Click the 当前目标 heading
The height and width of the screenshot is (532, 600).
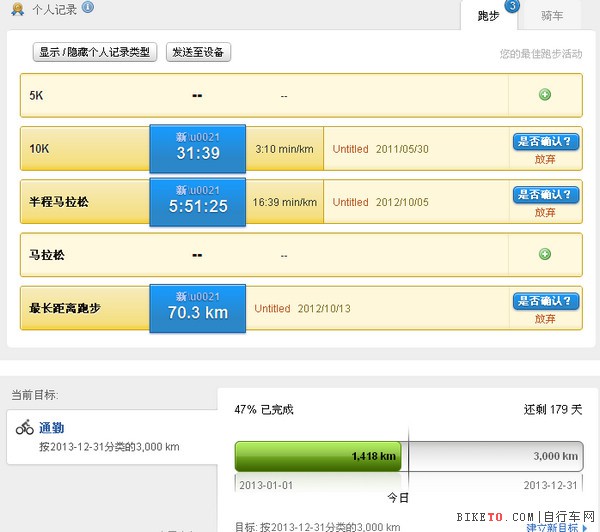pyautogui.click(x=35, y=395)
